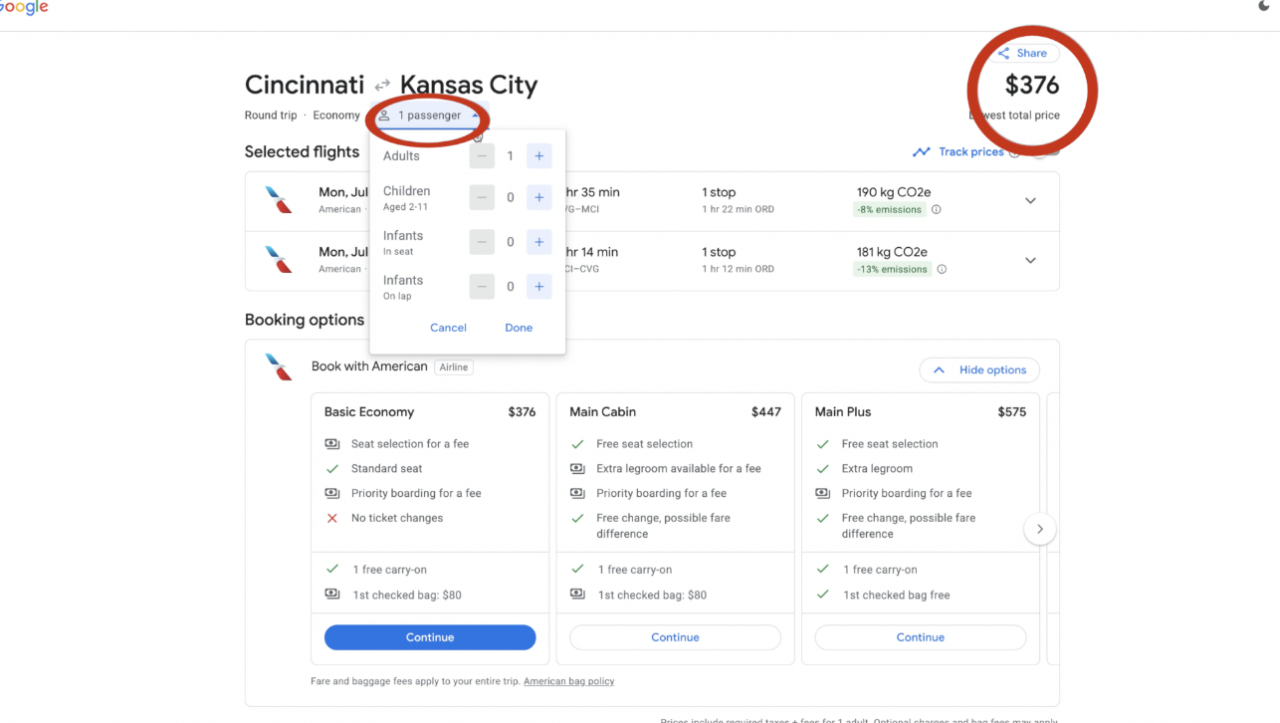The width and height of the screenshot is (1280, 723).
Task: Click Done to confirm passenger selection
Action: point(518,327)
